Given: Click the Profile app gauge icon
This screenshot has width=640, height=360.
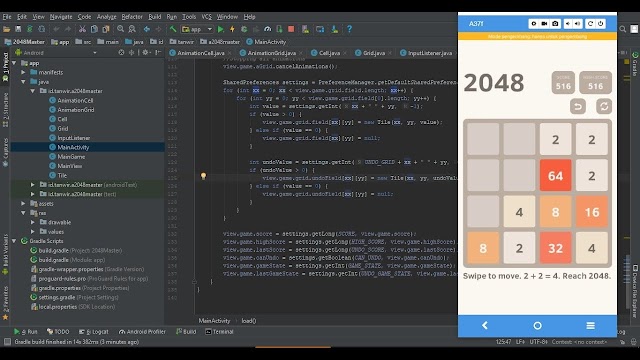Looking at the screenshot, I should [x=267, y=29].
